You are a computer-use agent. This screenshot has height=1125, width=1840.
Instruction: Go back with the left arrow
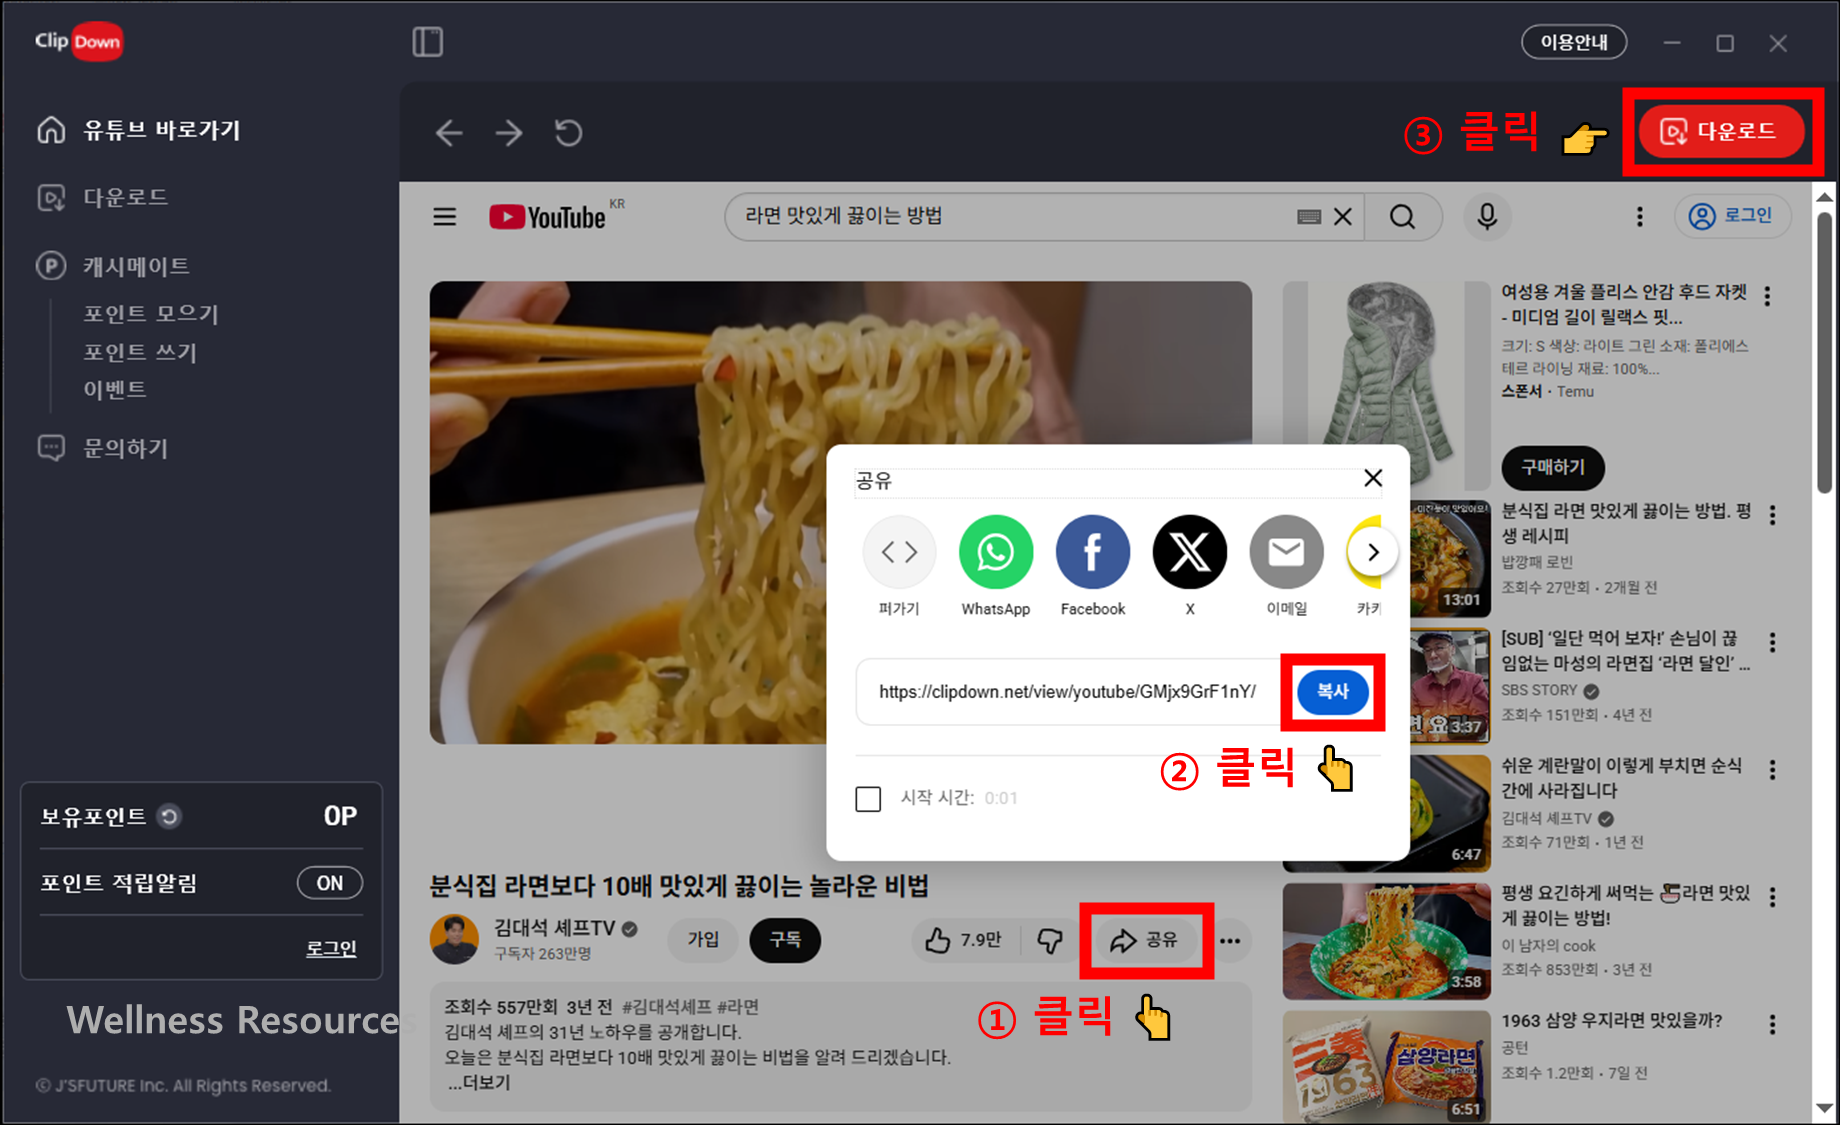(449, 133)
